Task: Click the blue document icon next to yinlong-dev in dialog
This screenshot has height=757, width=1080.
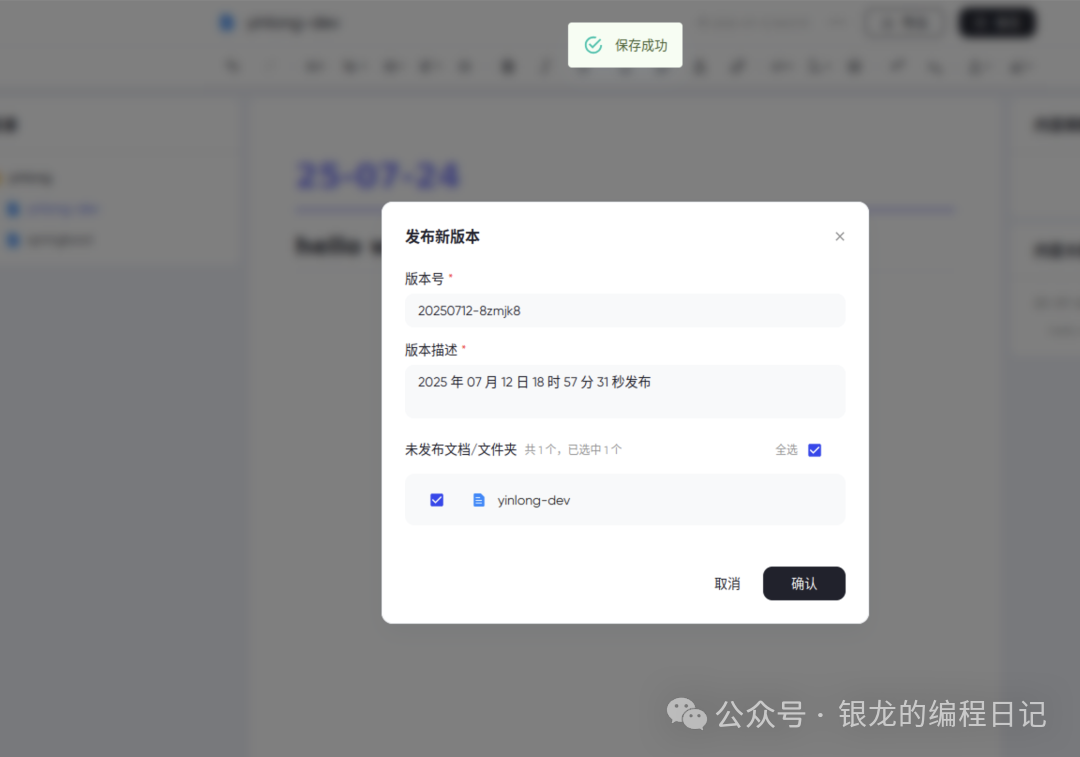Action: pos(479,500)
